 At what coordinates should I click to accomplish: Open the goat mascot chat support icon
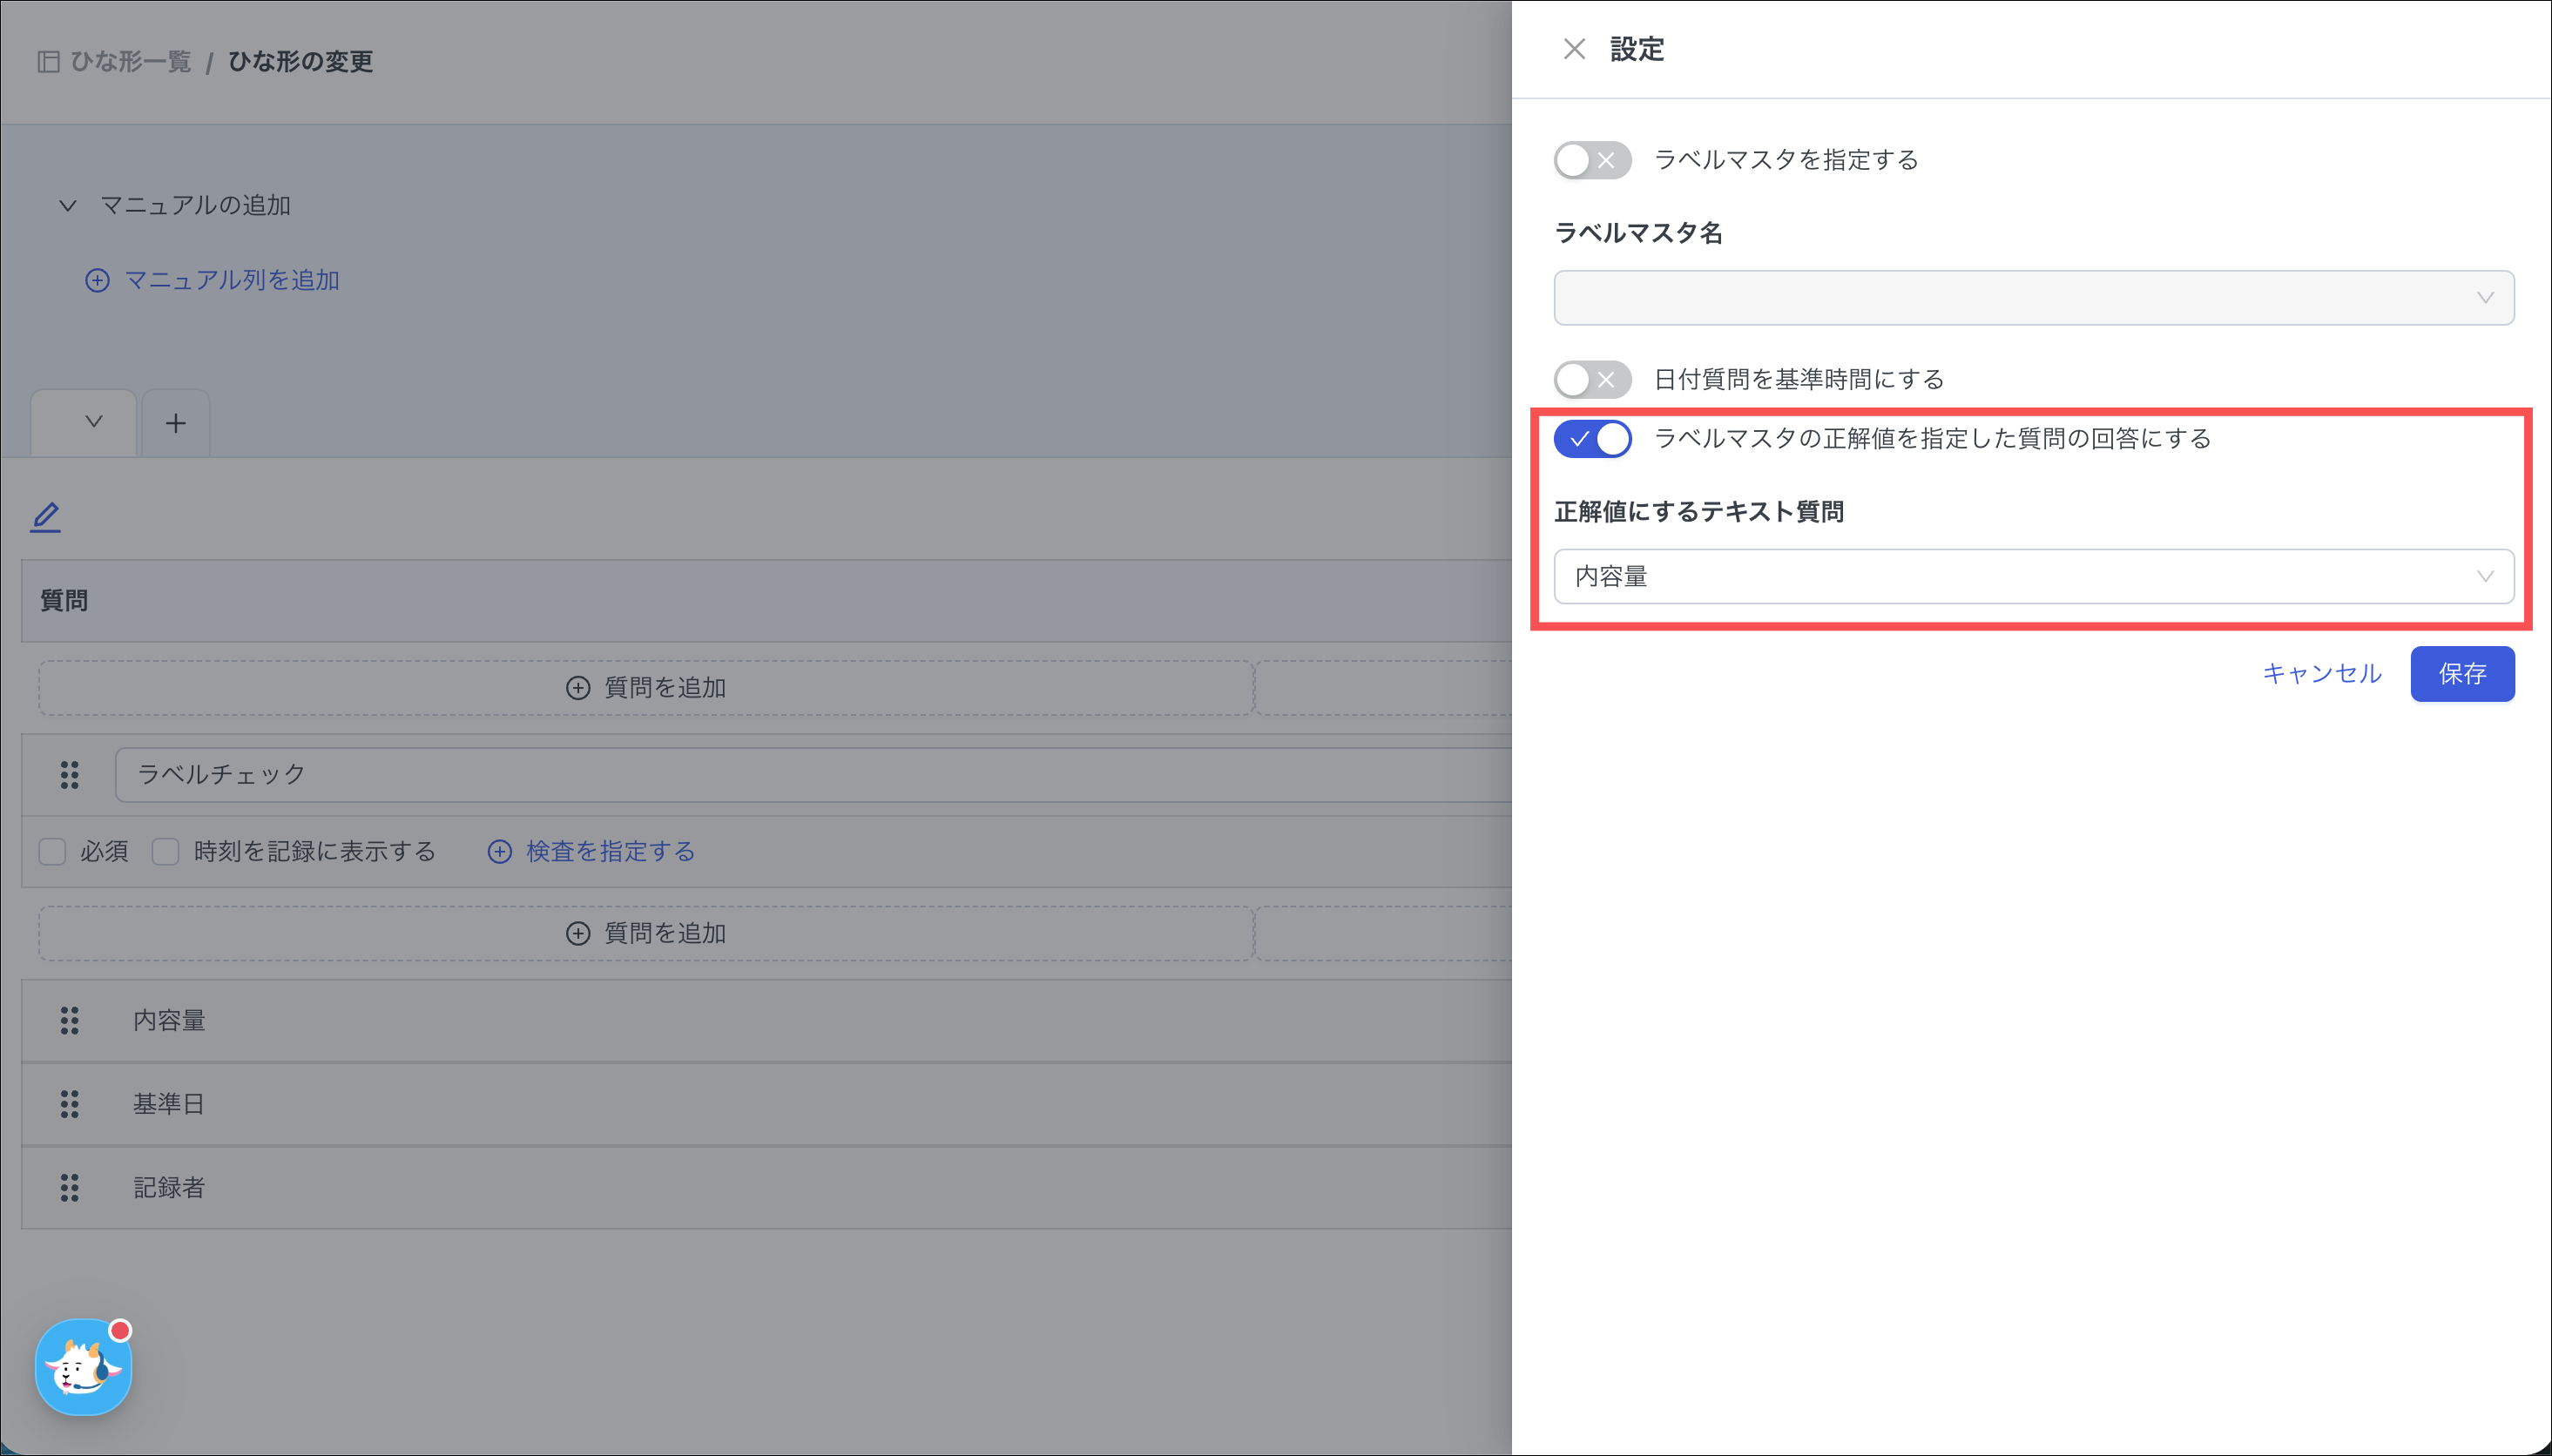point(83,1367)
